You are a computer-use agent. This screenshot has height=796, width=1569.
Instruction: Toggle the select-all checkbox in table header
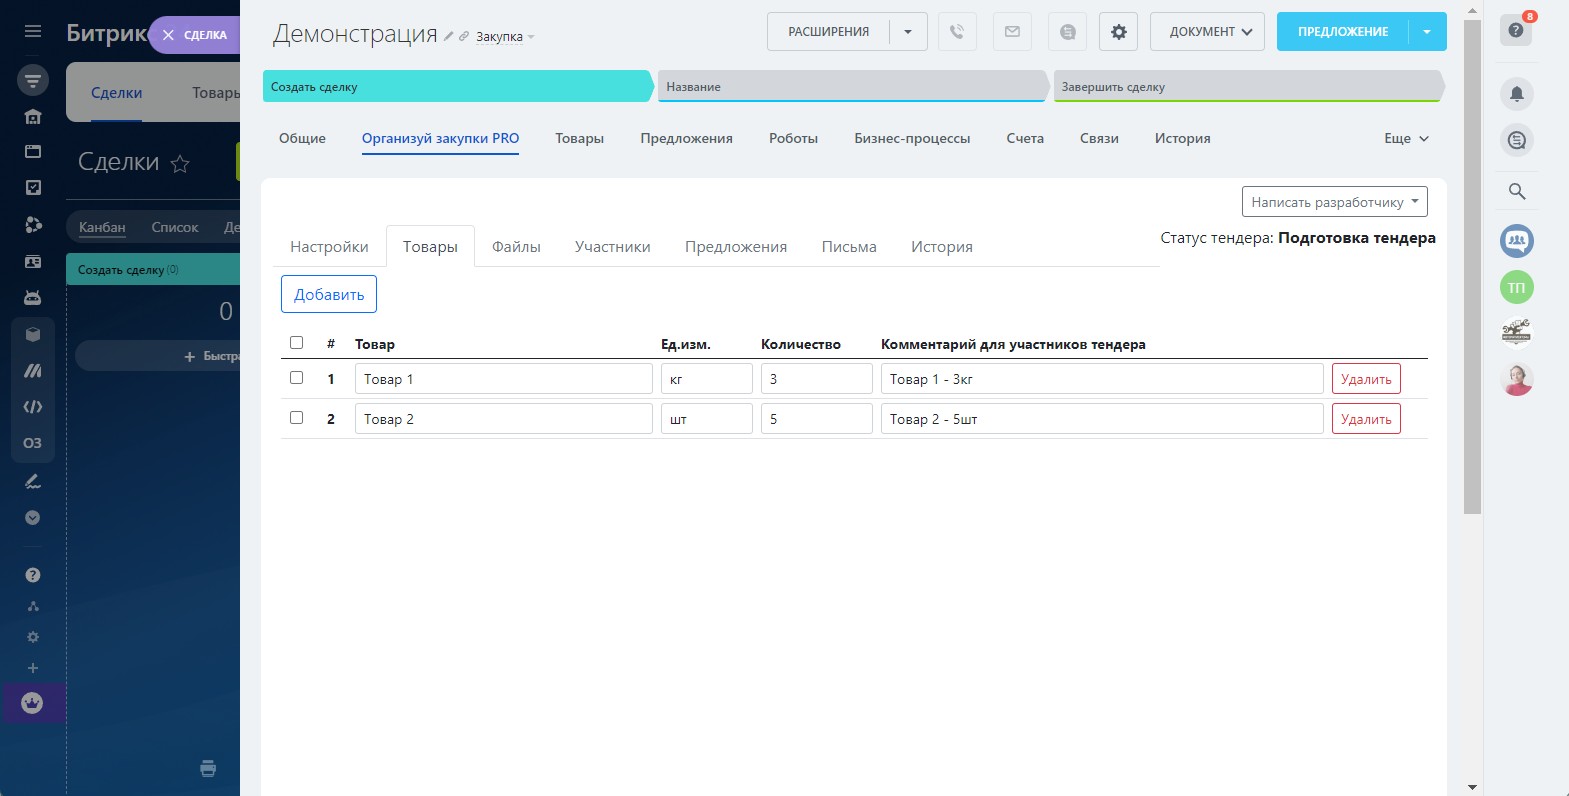296,343
